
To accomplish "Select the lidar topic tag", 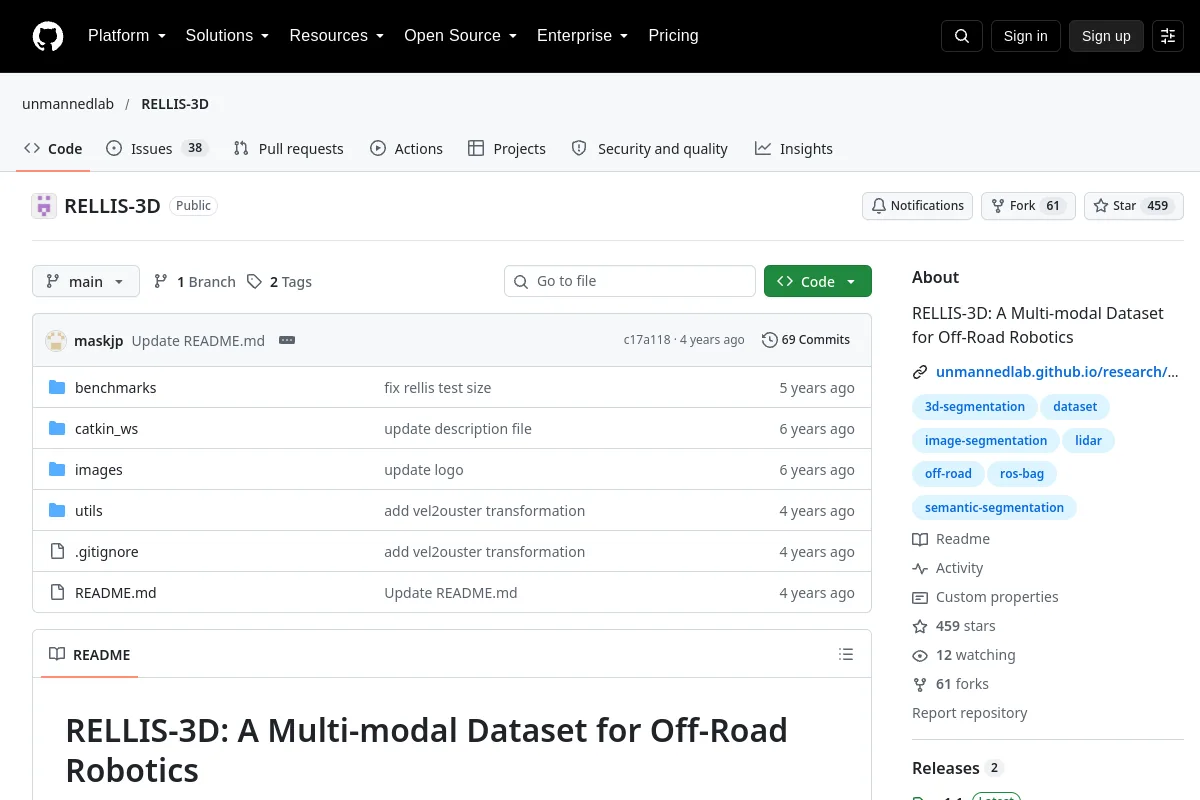I will click(x=1088, y=440).
